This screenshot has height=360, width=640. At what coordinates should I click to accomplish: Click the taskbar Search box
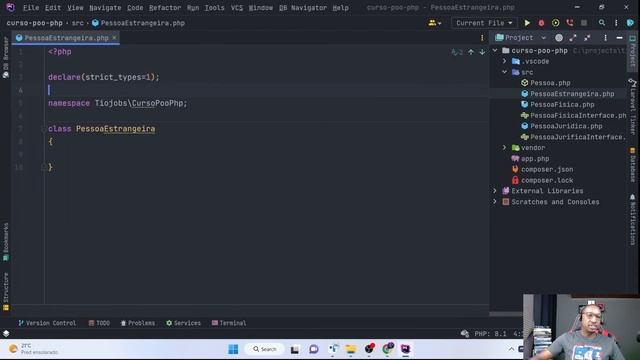coord(264,349)
